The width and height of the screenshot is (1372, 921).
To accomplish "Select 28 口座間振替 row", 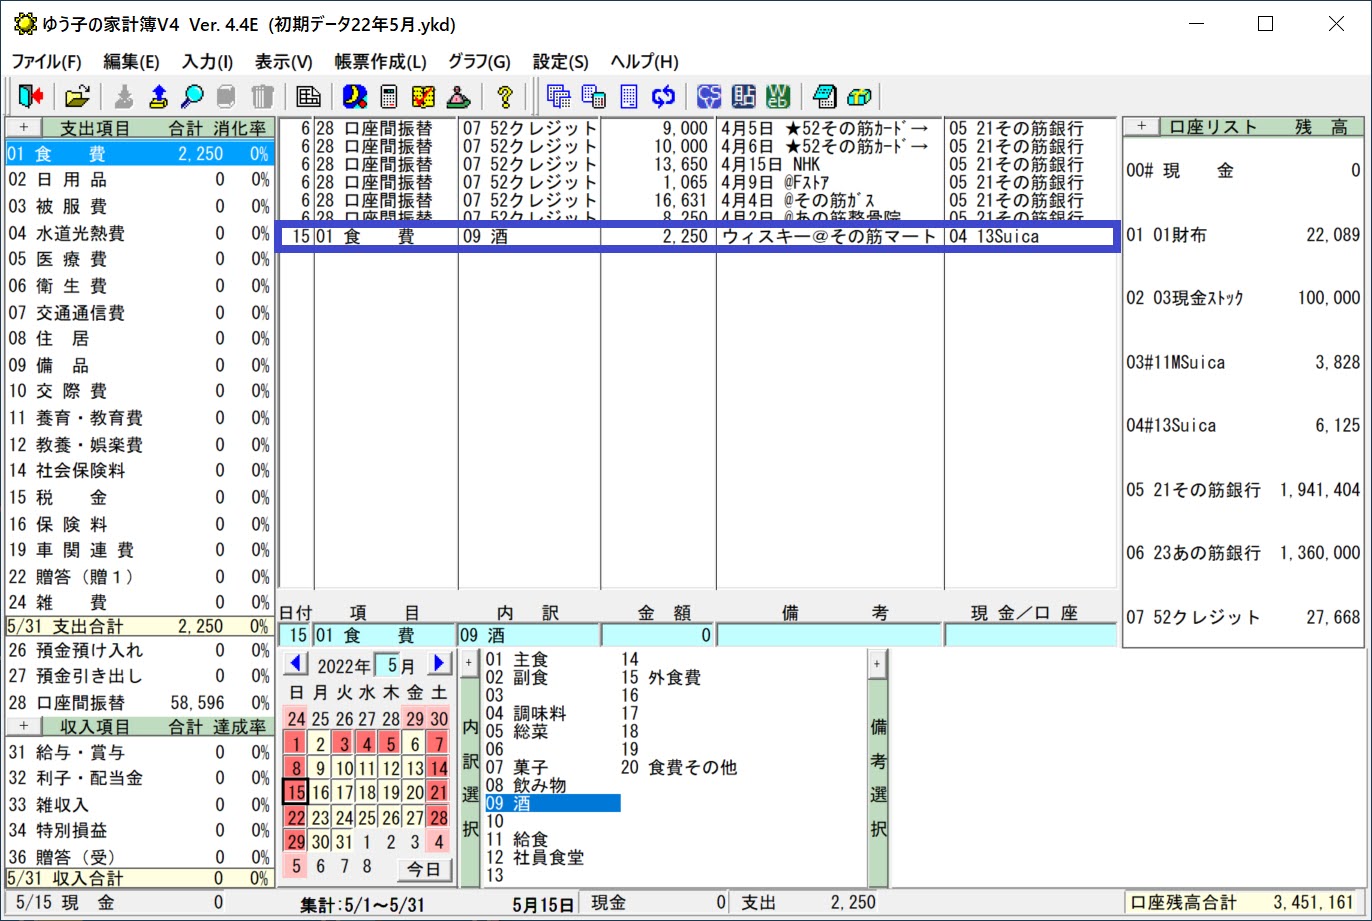I will pyautogui.click(x=139, y=703).
